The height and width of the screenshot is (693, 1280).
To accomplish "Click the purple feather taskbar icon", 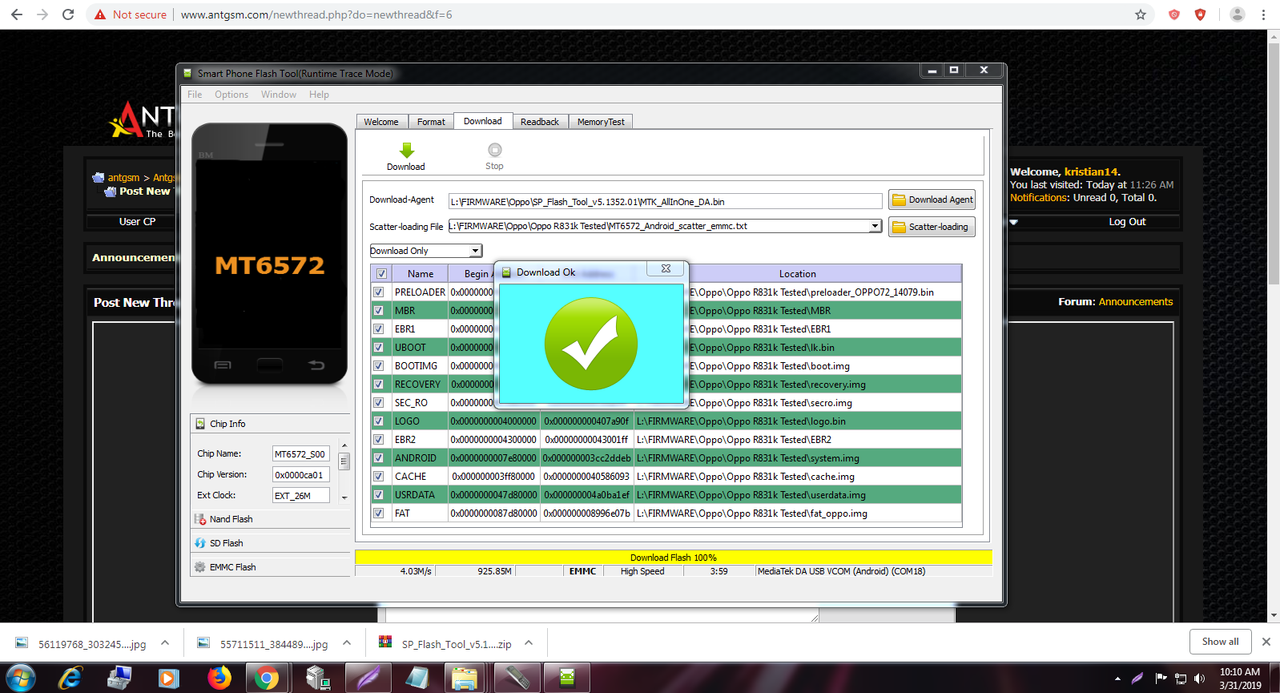I will 367,677.
